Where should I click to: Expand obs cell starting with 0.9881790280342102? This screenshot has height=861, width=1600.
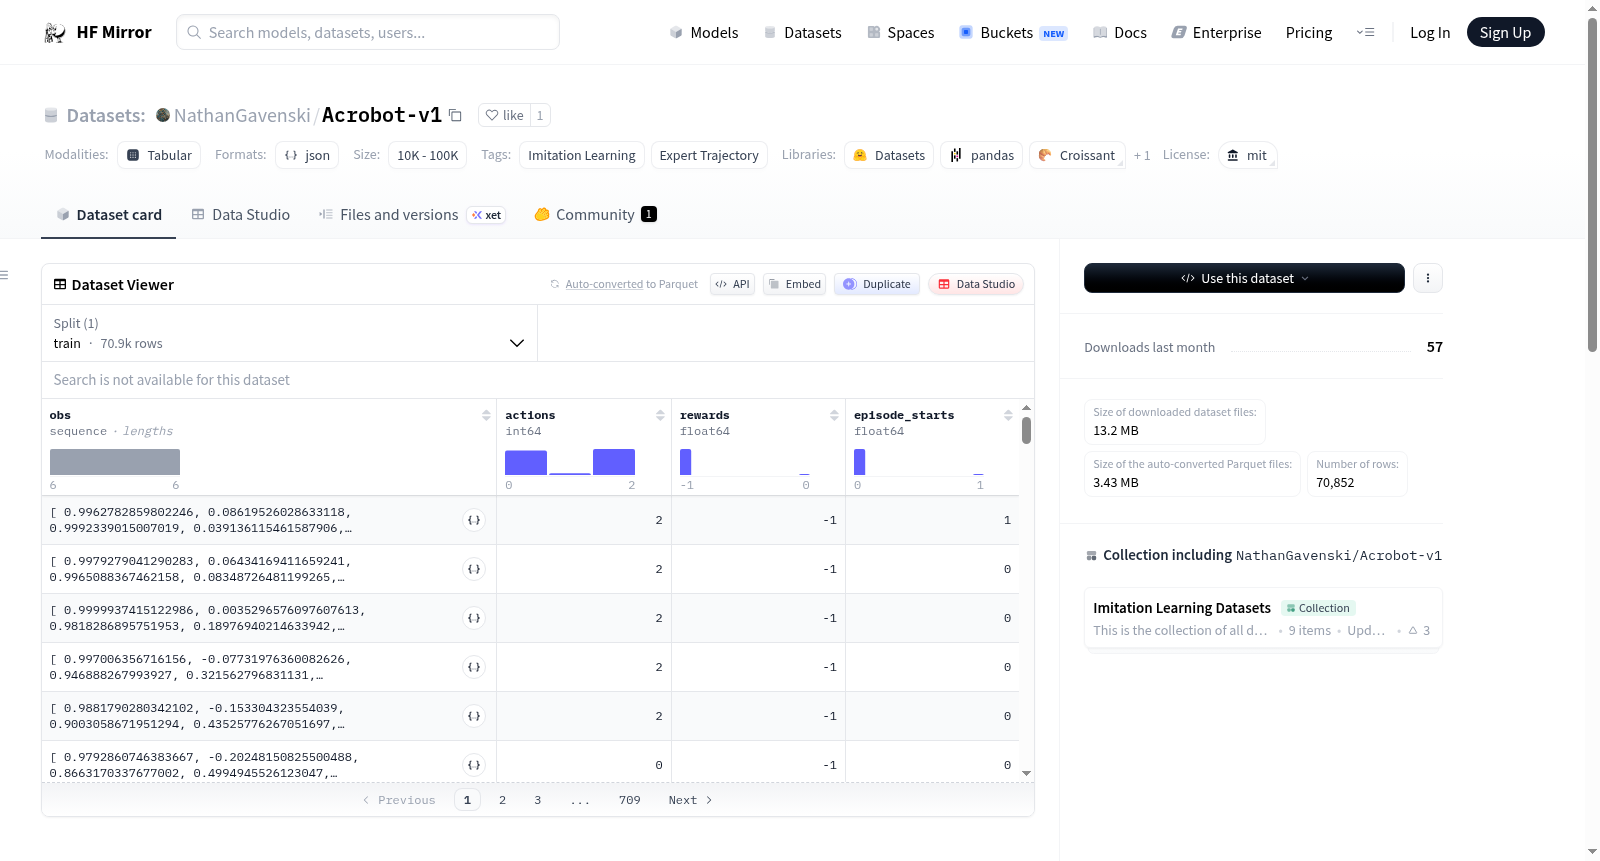pyautogui.click(x=474, y=716)
